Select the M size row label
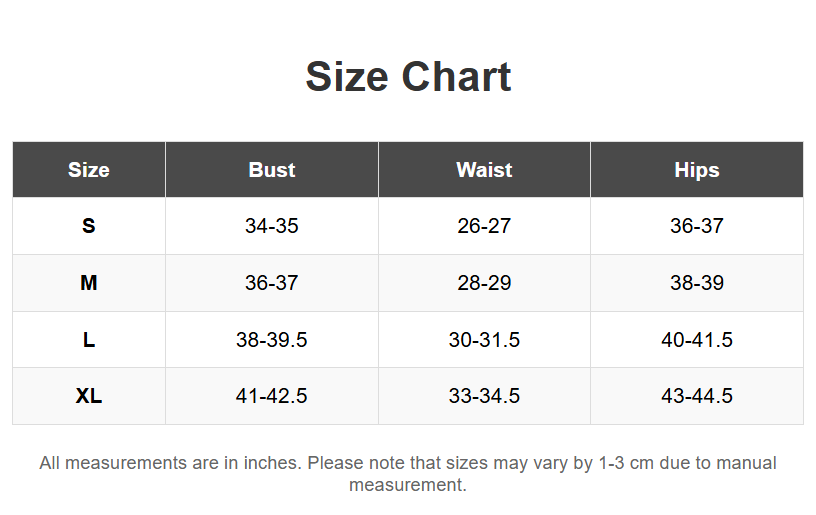816x515 pixels. tap(89, 283)
